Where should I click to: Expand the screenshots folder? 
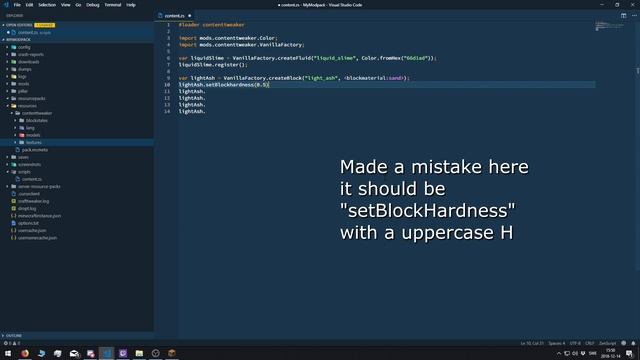[29, 164]
